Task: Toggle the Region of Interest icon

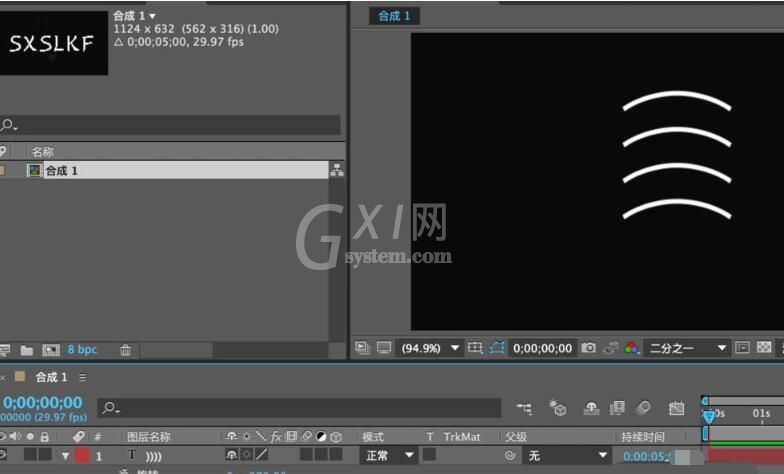Action: point(742,348)
